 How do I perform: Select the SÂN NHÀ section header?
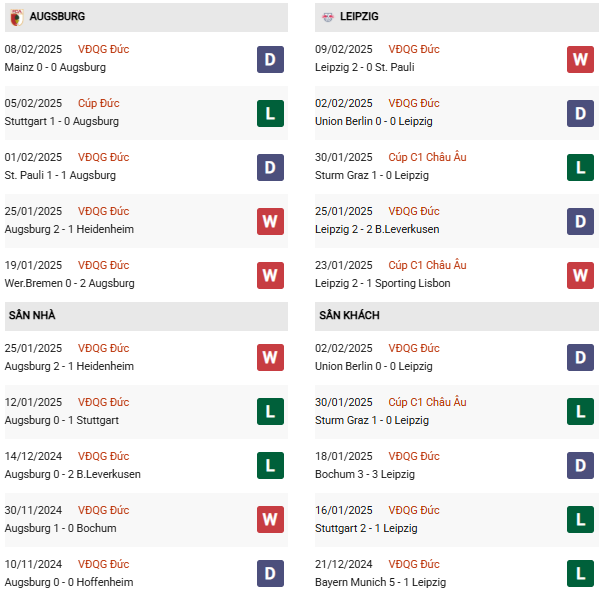[x=32, y=315]
